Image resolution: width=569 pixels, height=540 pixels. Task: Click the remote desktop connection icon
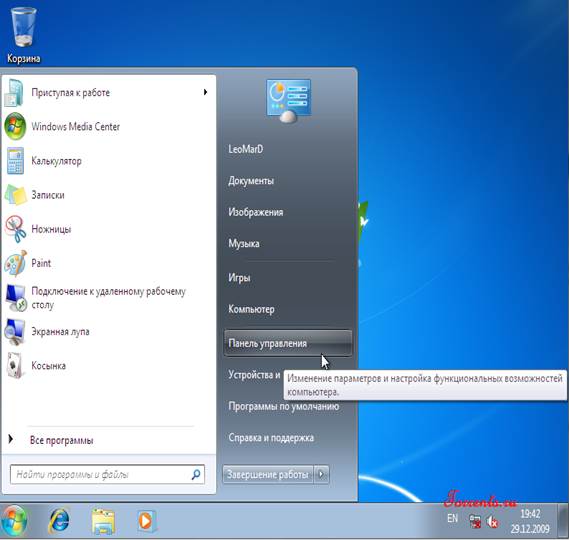click(x=16, y=298)
